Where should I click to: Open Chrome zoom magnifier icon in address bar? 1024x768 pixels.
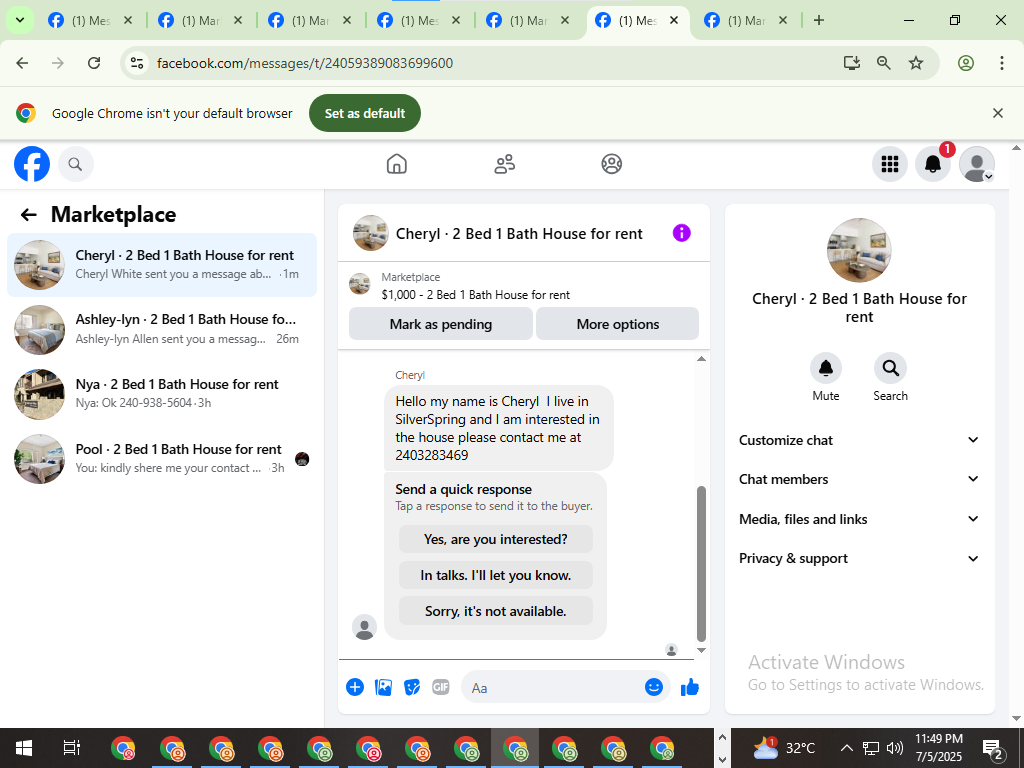[884, 63]
